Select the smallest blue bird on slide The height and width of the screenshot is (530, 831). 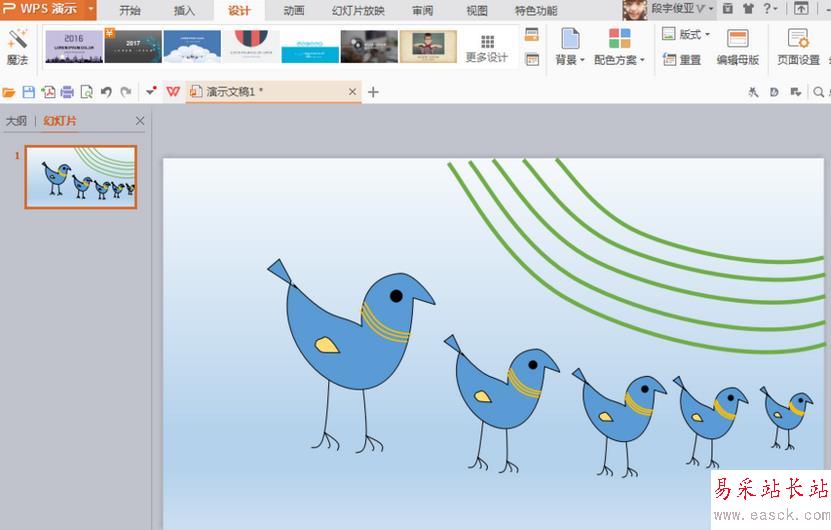pos(786,417)
